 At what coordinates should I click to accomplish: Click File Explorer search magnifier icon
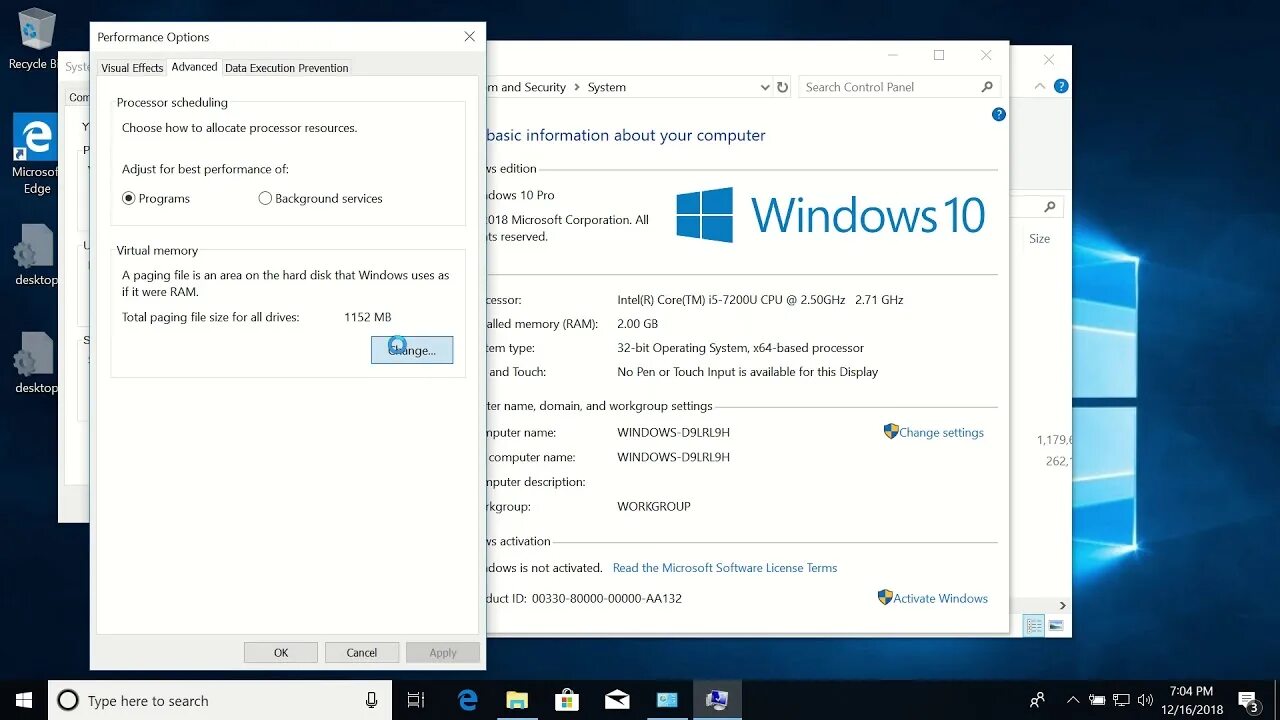1049,207
